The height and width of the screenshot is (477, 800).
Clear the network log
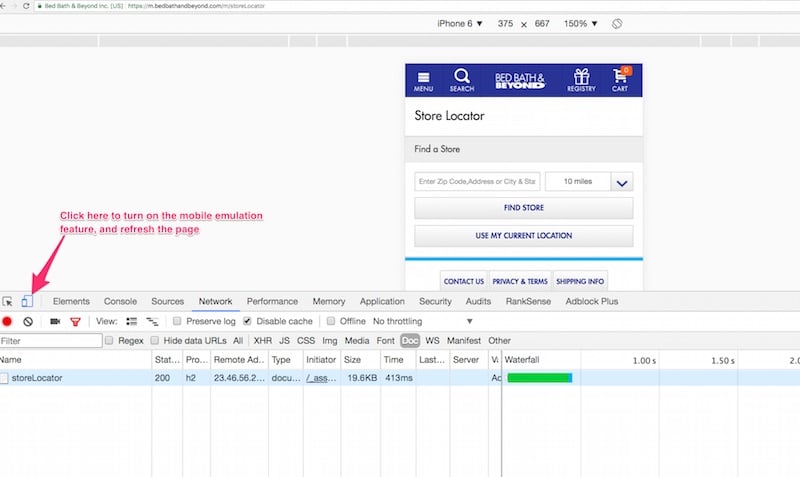pyautogui.click(x=28, y=321)
